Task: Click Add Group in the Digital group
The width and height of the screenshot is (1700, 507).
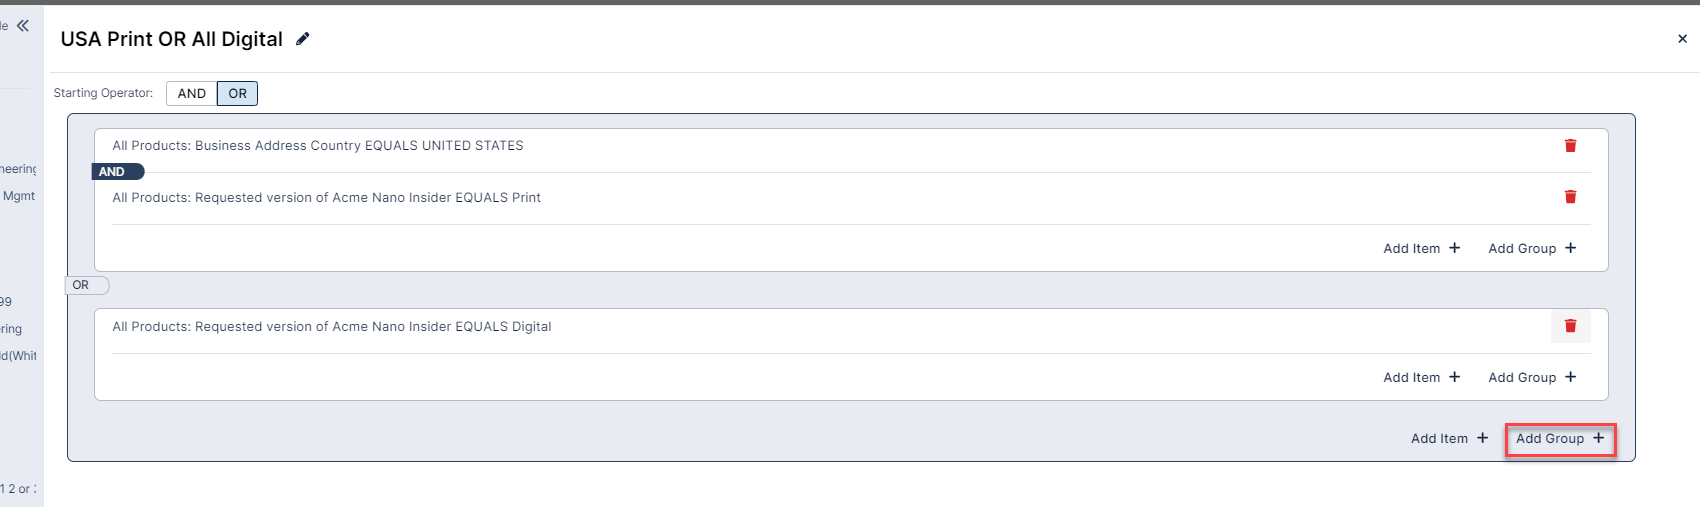Action: coord(1531,378)
